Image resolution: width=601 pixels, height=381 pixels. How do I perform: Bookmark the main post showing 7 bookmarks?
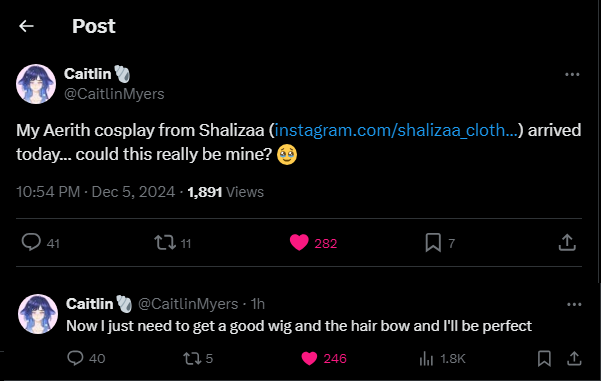point(433,243)
